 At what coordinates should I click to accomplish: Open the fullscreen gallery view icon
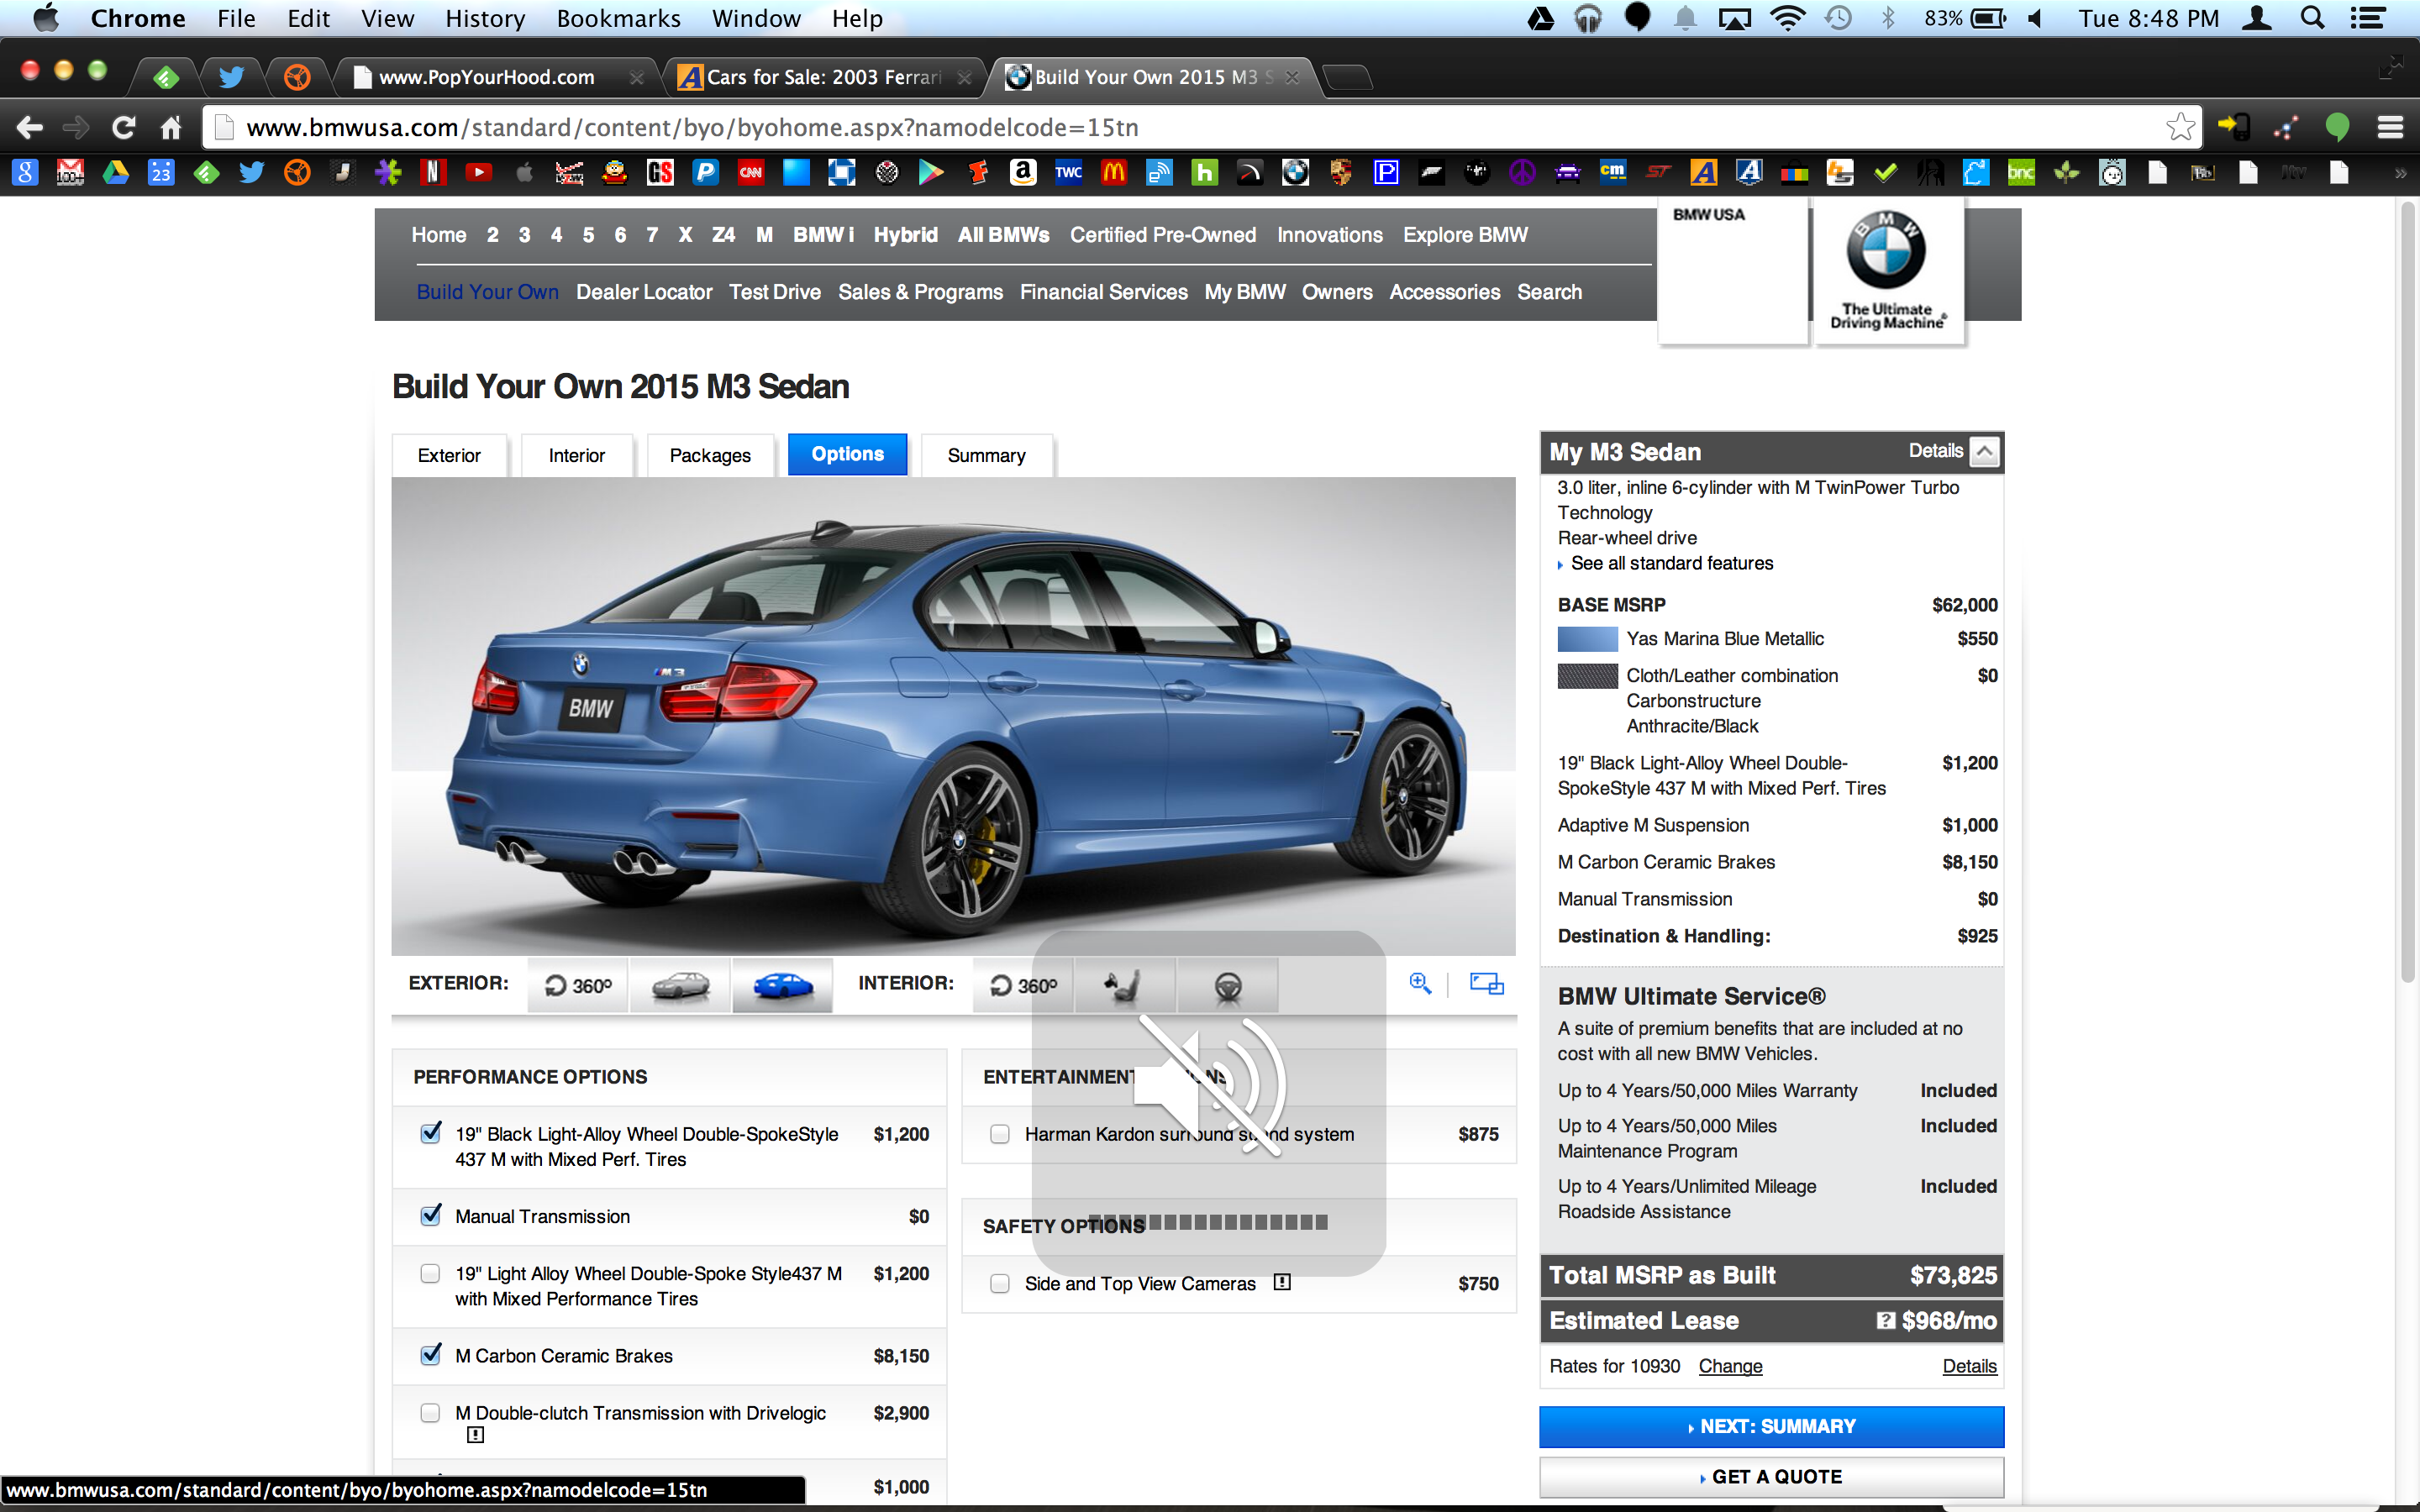point(1486,984)
